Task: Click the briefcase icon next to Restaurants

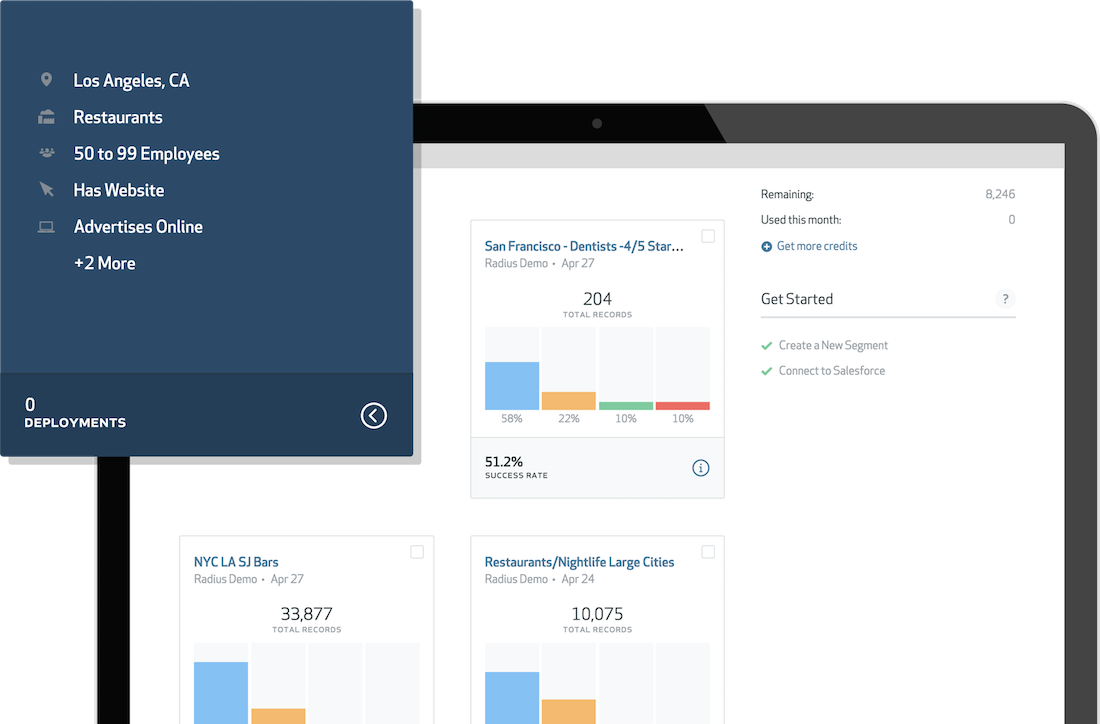Action: tap(46, 117)
